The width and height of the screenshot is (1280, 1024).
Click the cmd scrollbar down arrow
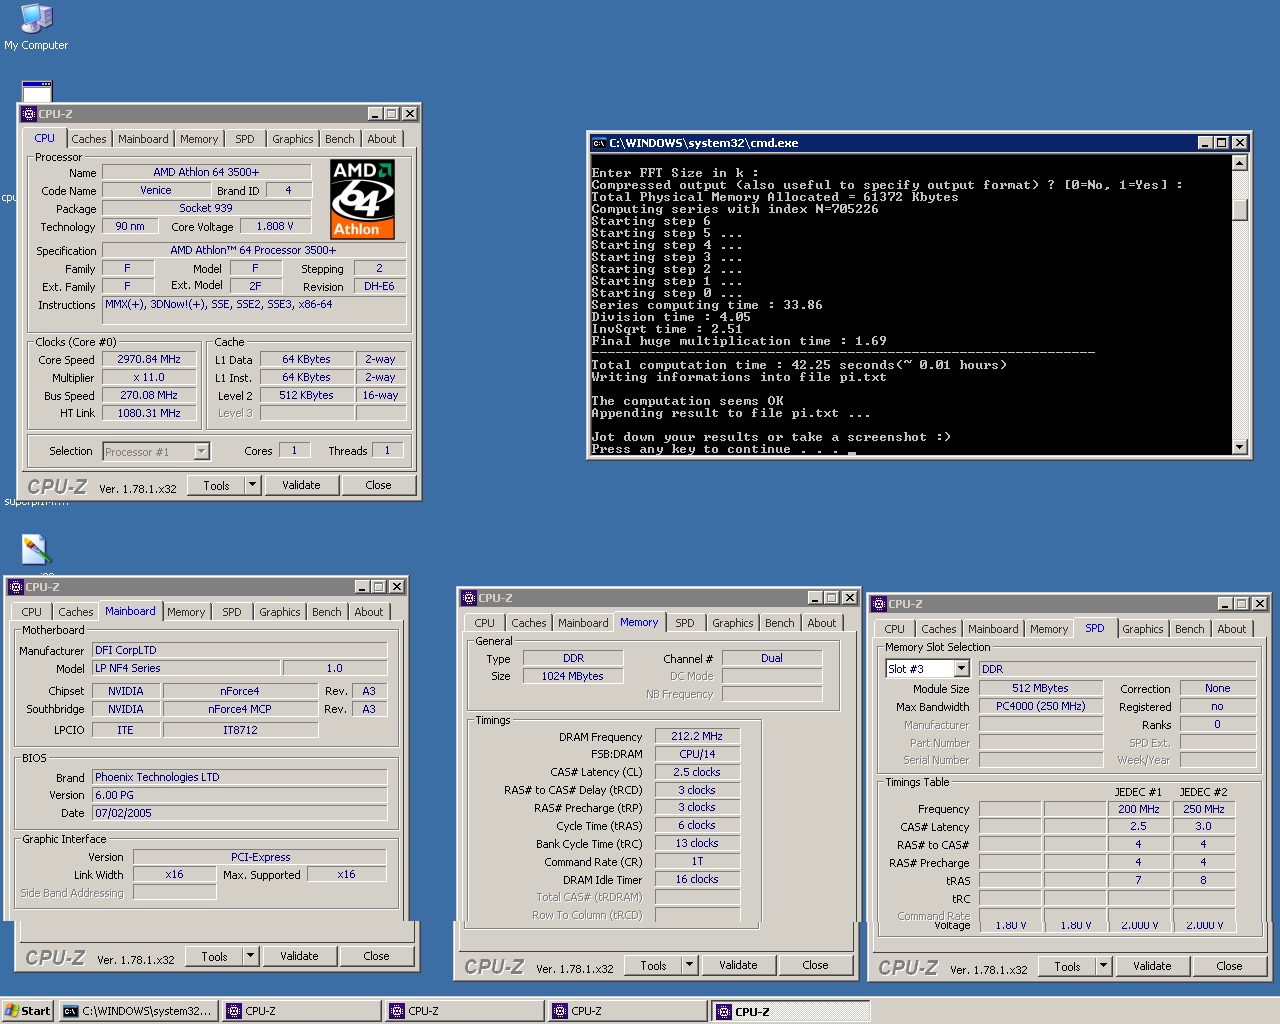click(1240, 447)
